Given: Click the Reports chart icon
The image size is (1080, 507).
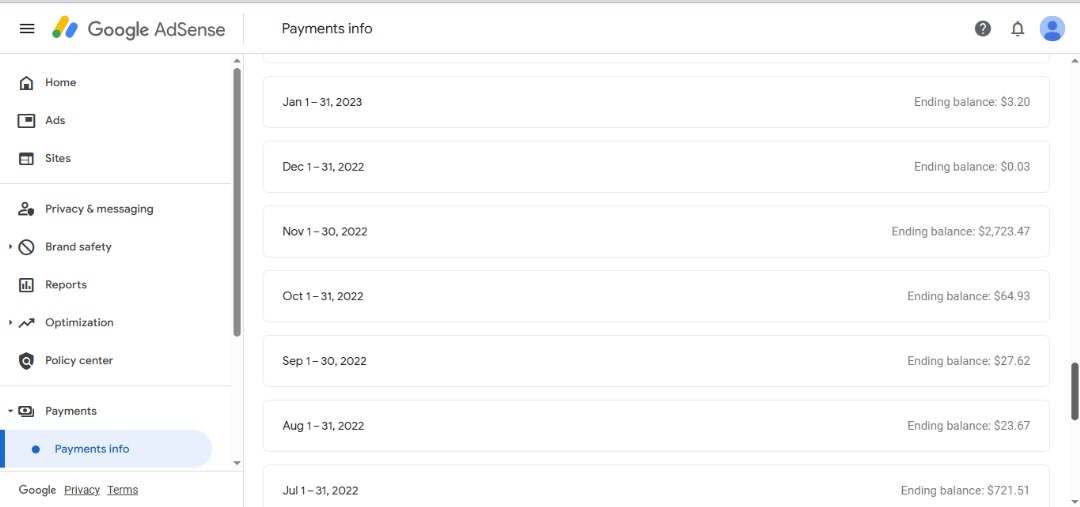Looking at the screenshot, I should (x=27, y=285).
